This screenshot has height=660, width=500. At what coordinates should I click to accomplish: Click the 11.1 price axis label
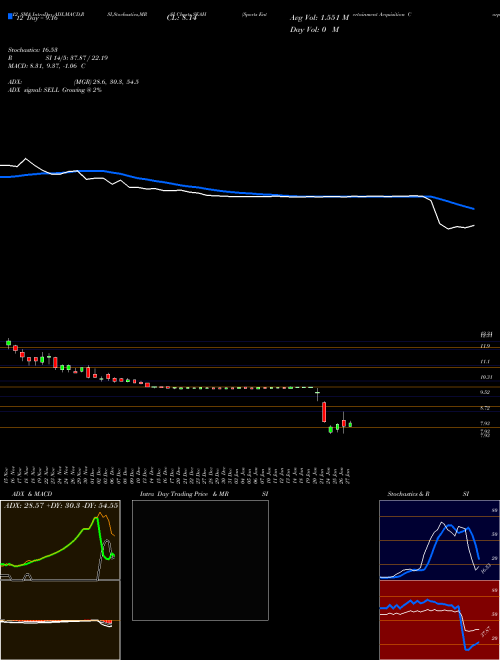[485, 362]
